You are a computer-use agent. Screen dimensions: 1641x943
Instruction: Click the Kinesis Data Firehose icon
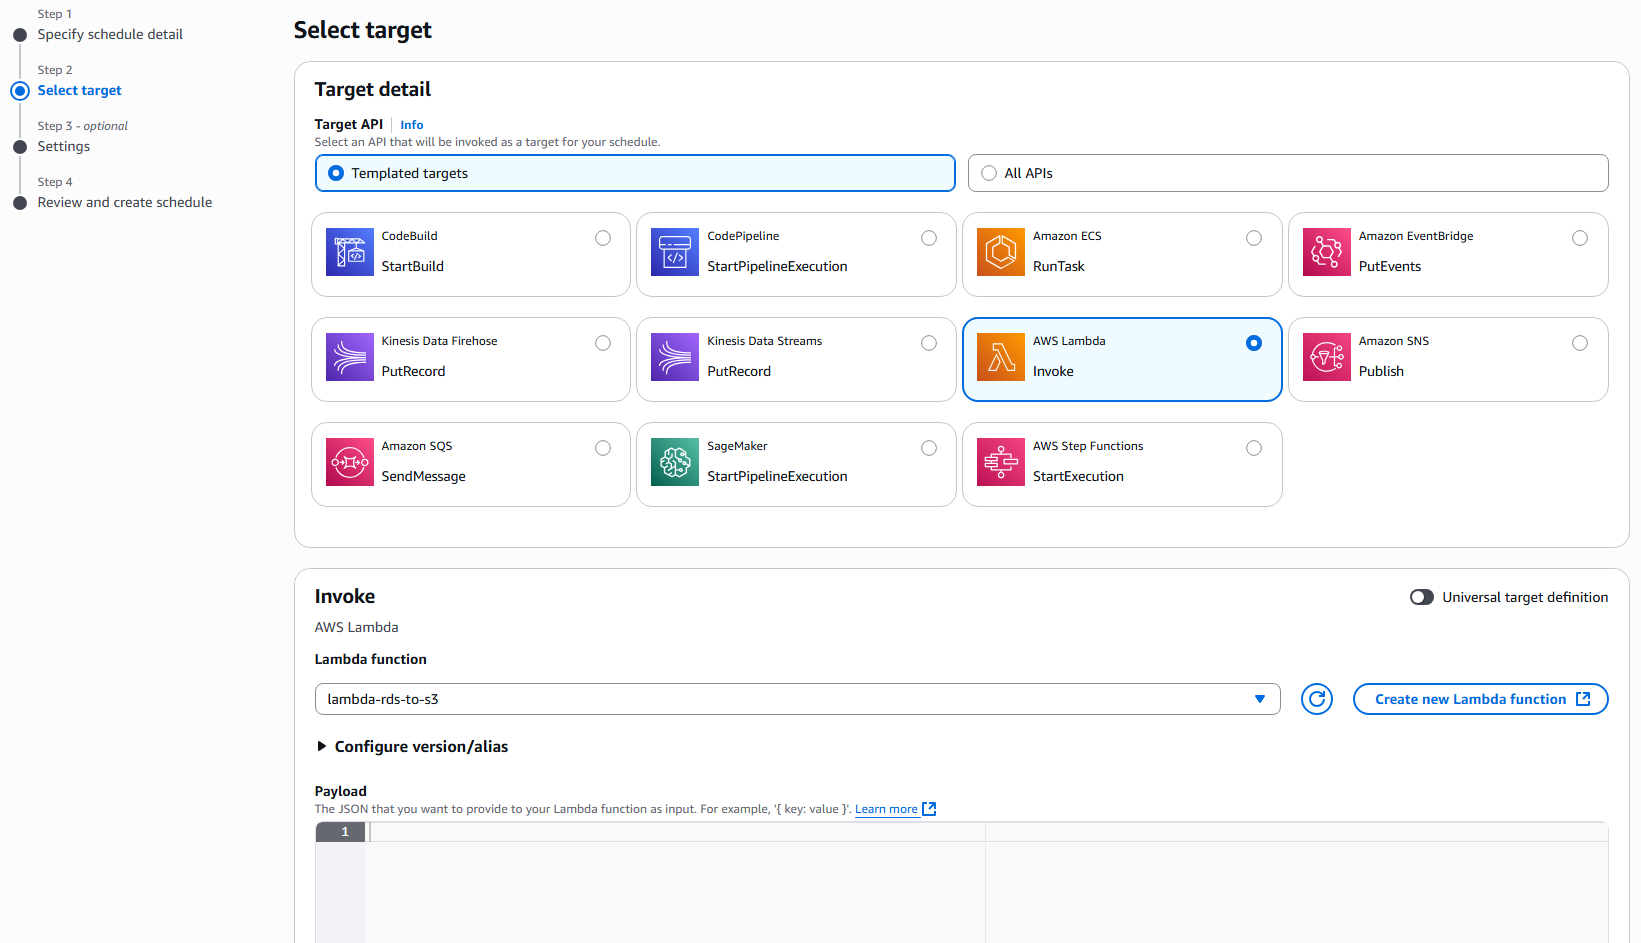[x=350, y=357]
